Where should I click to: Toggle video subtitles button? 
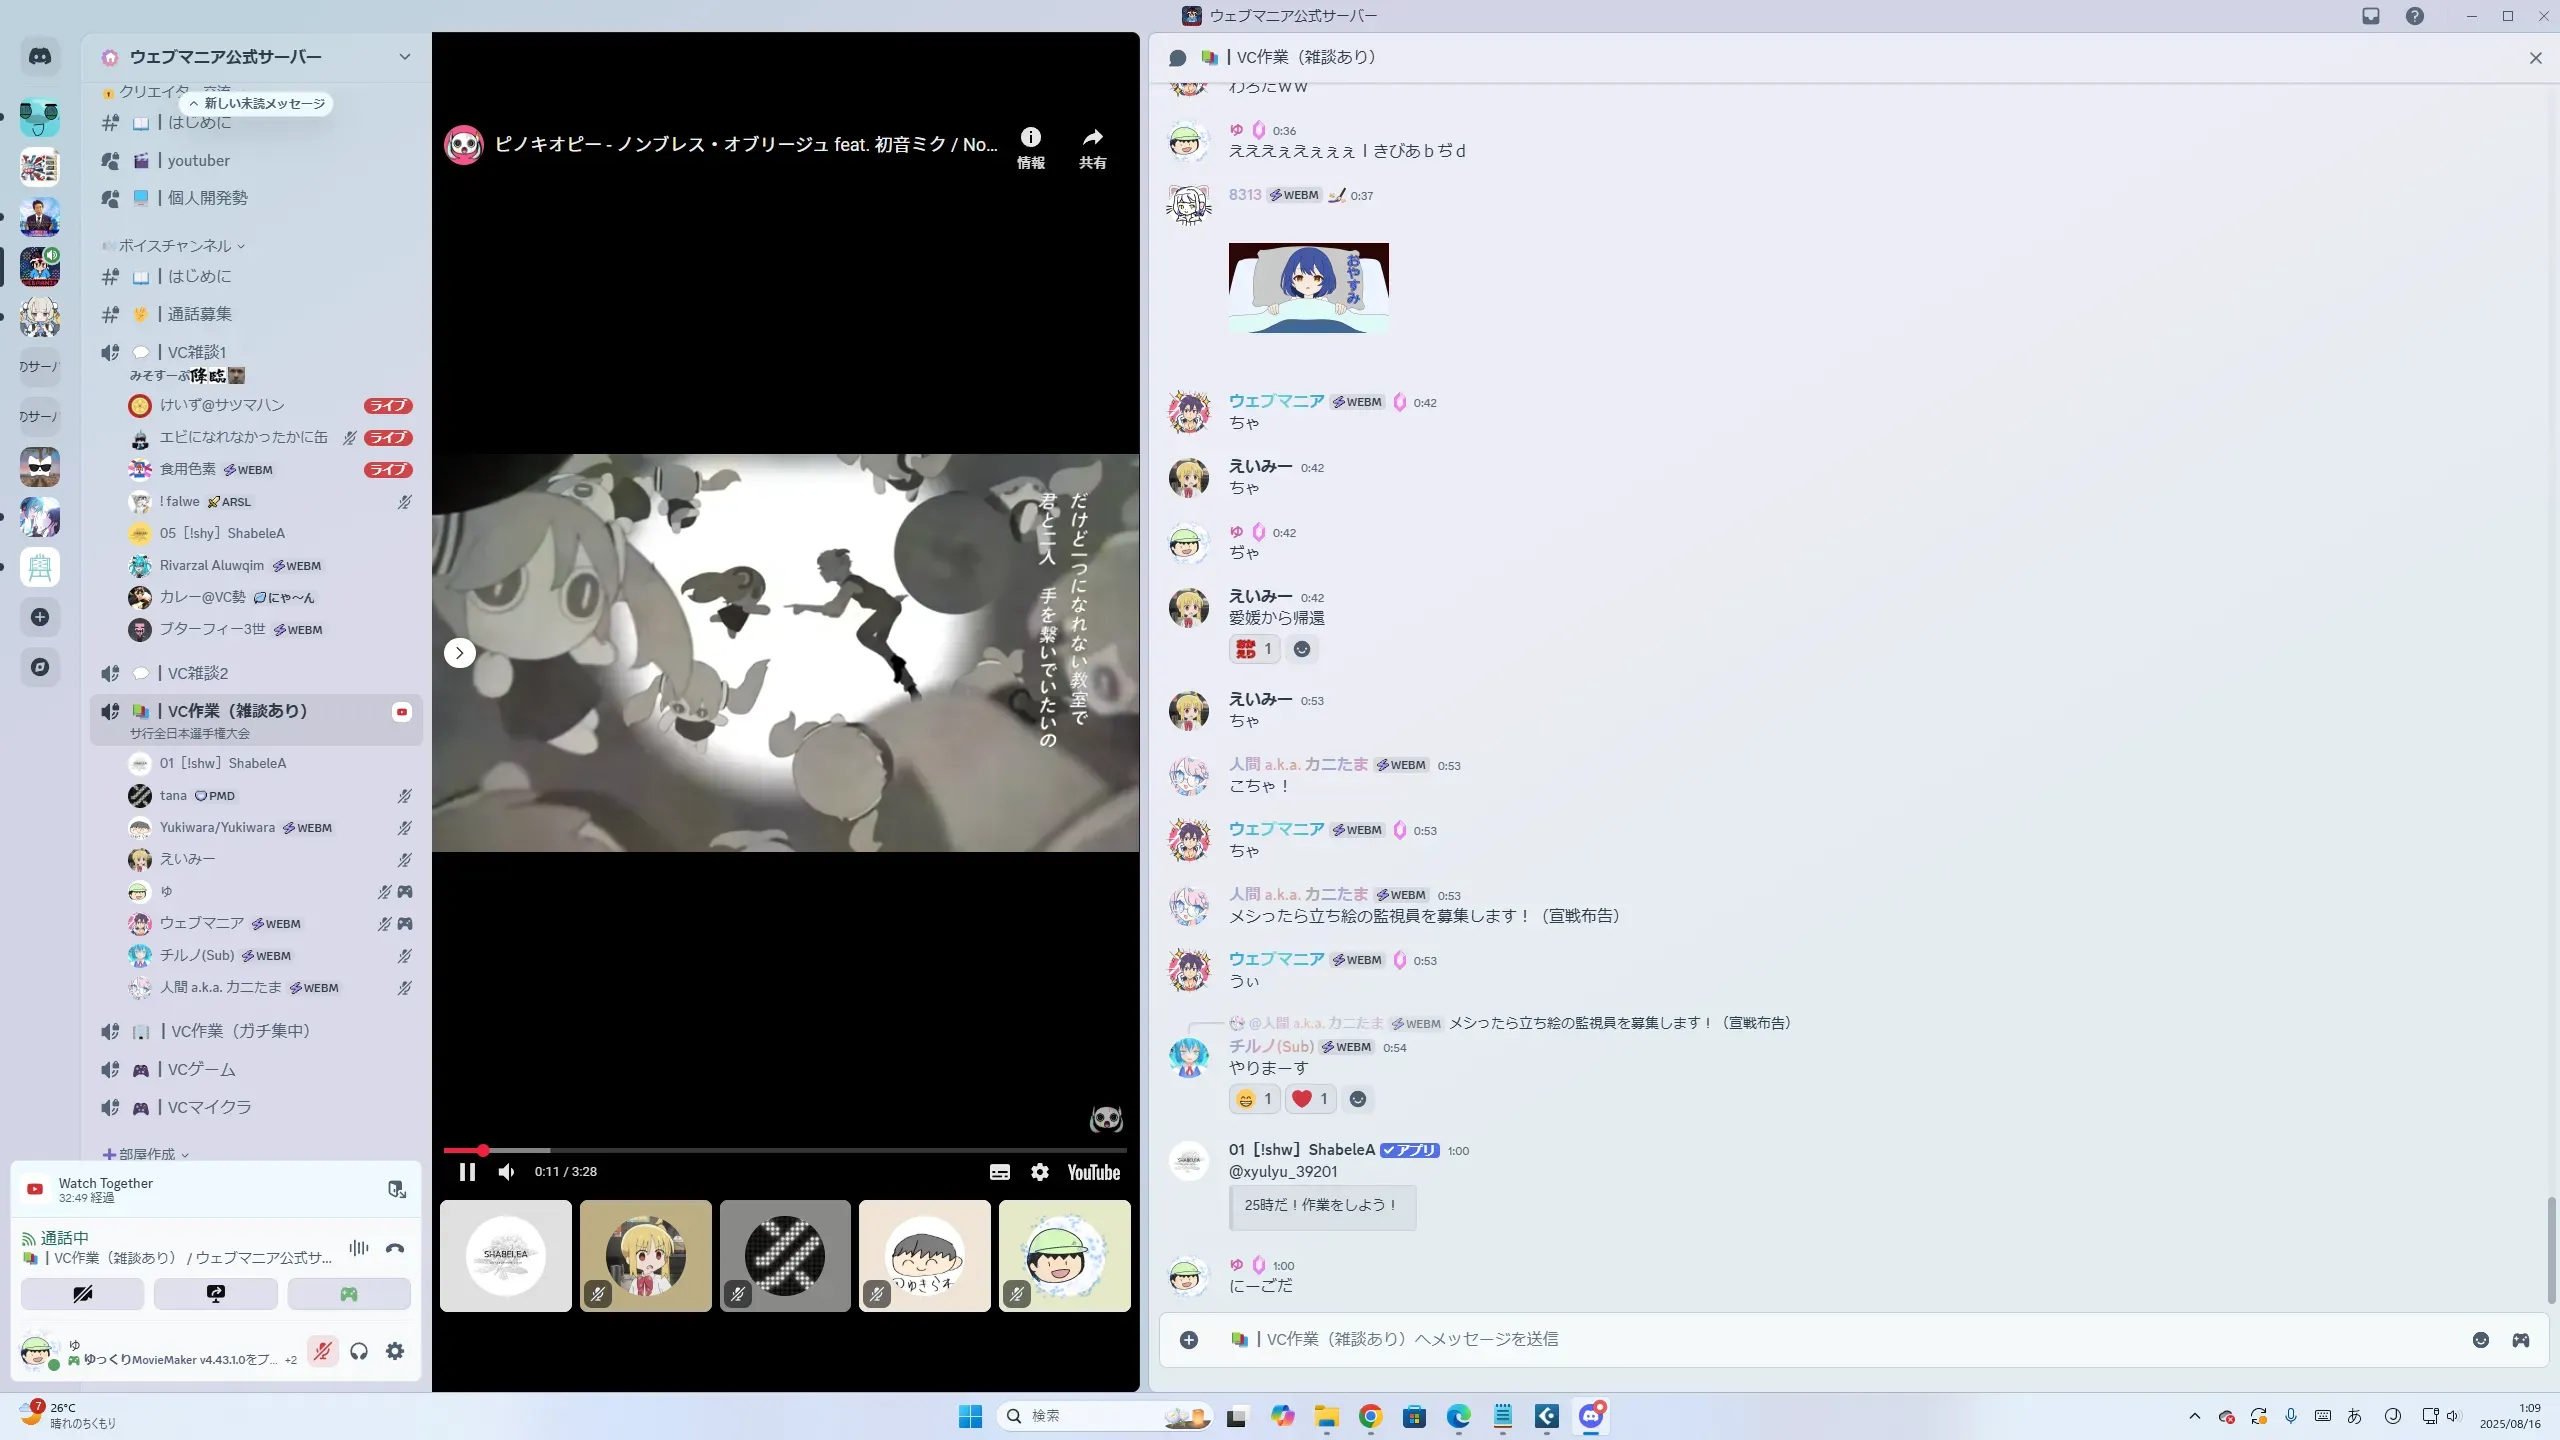point(1000,1172)
